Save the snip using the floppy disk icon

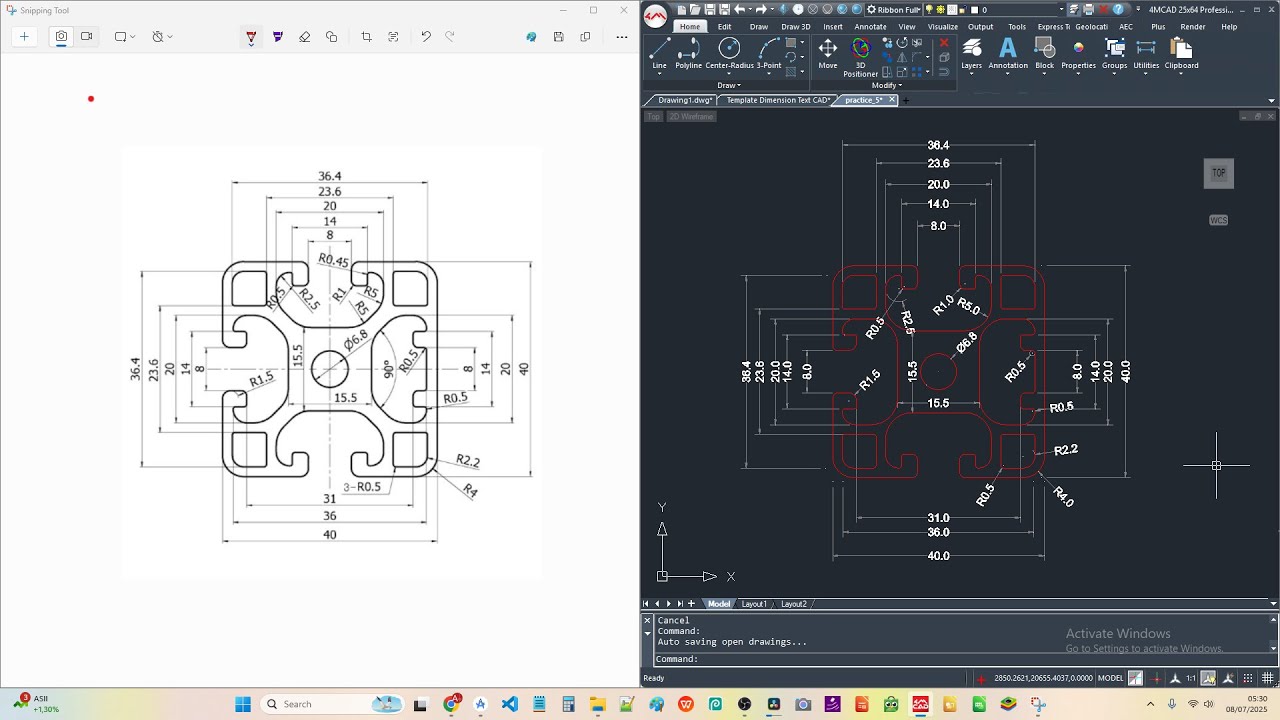coord(558,37)
